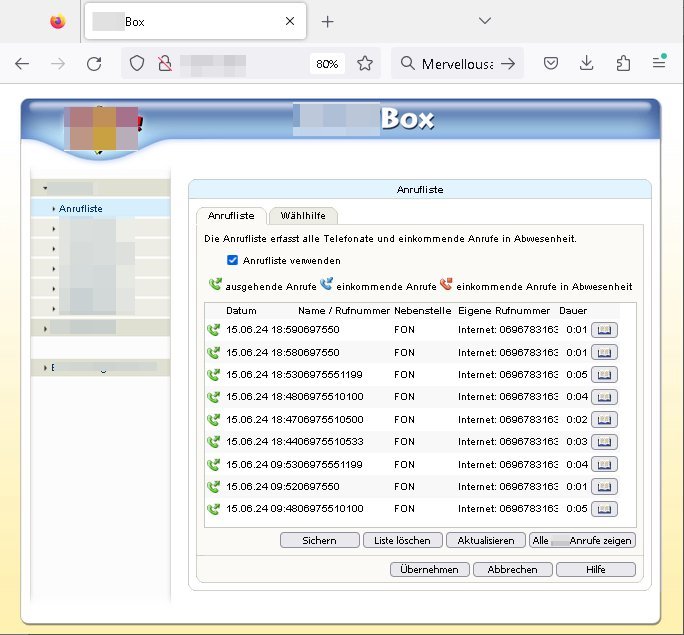Click the green 'ausgehende Anrufe' legend icon
Image resolution: width=684 pixels, height=635 pixels.
tap(215, 284)
